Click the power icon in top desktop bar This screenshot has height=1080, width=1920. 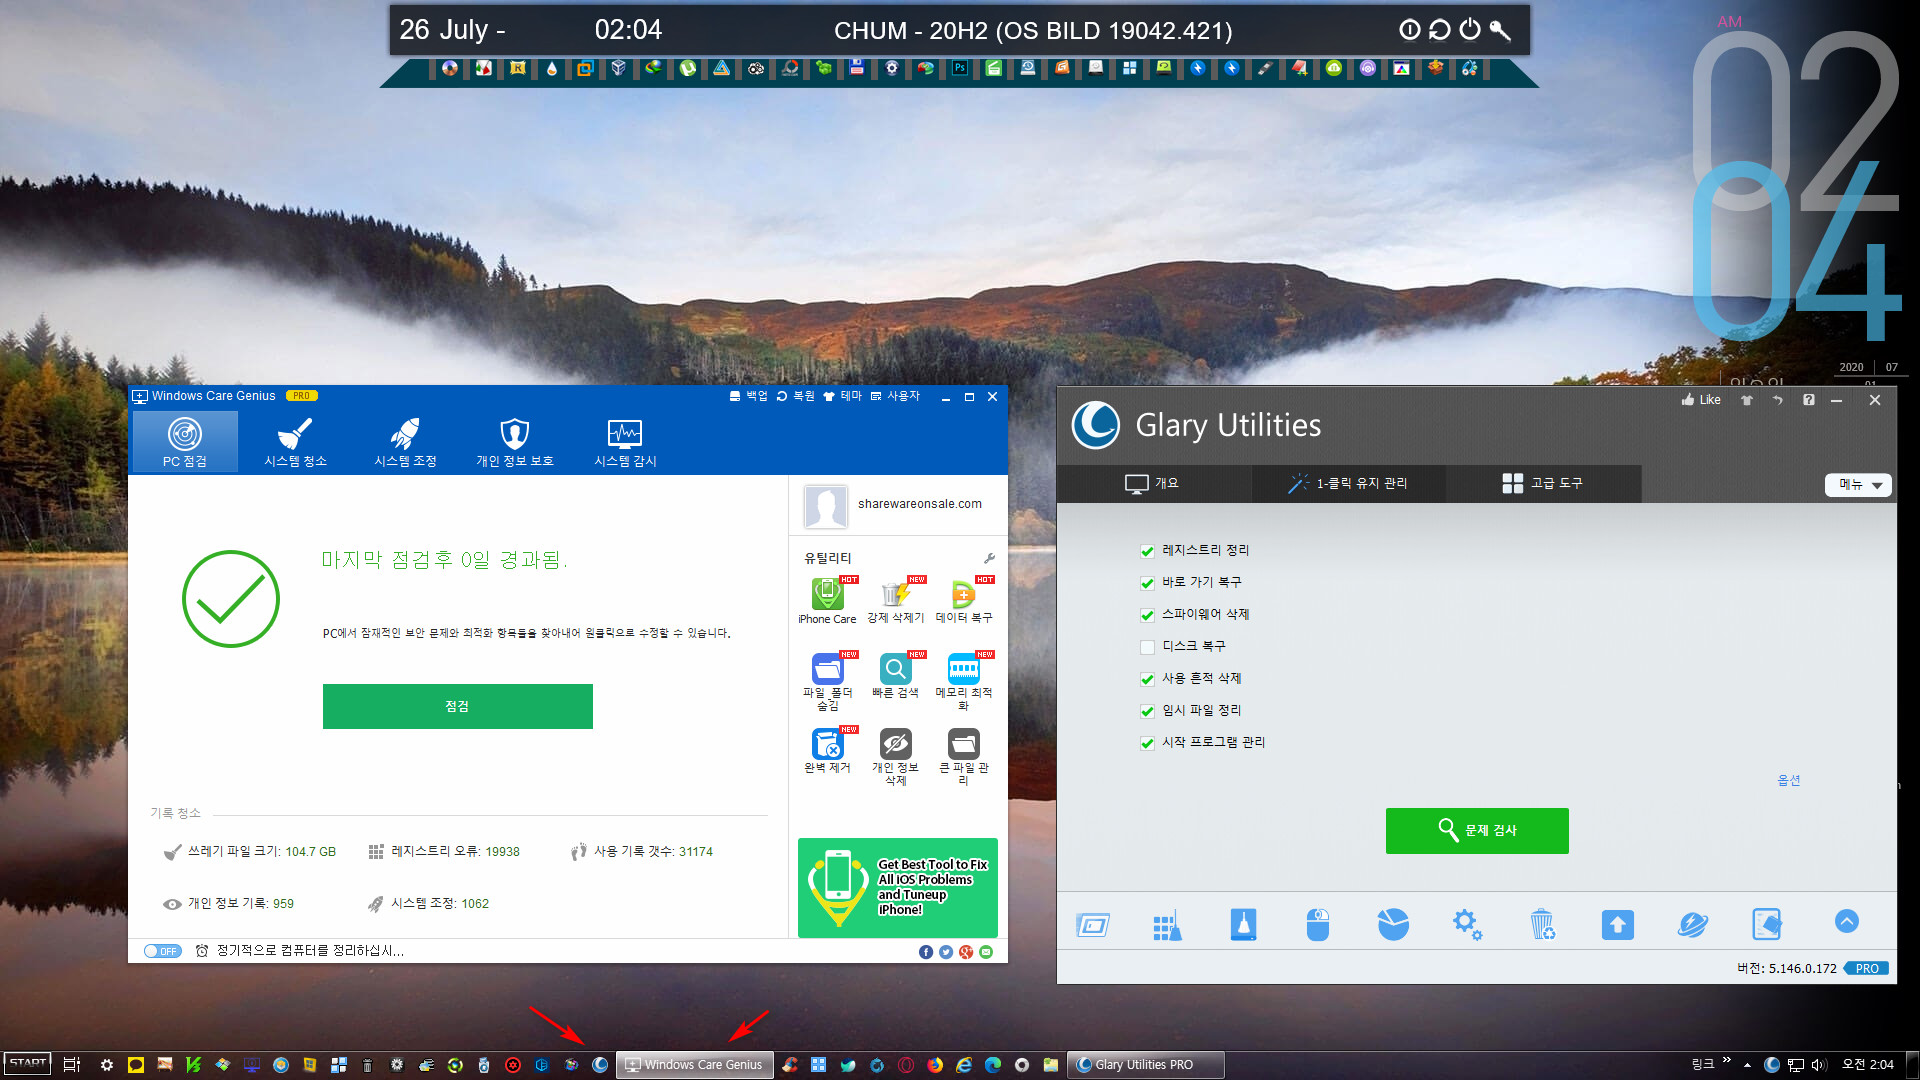[1469, 30]
